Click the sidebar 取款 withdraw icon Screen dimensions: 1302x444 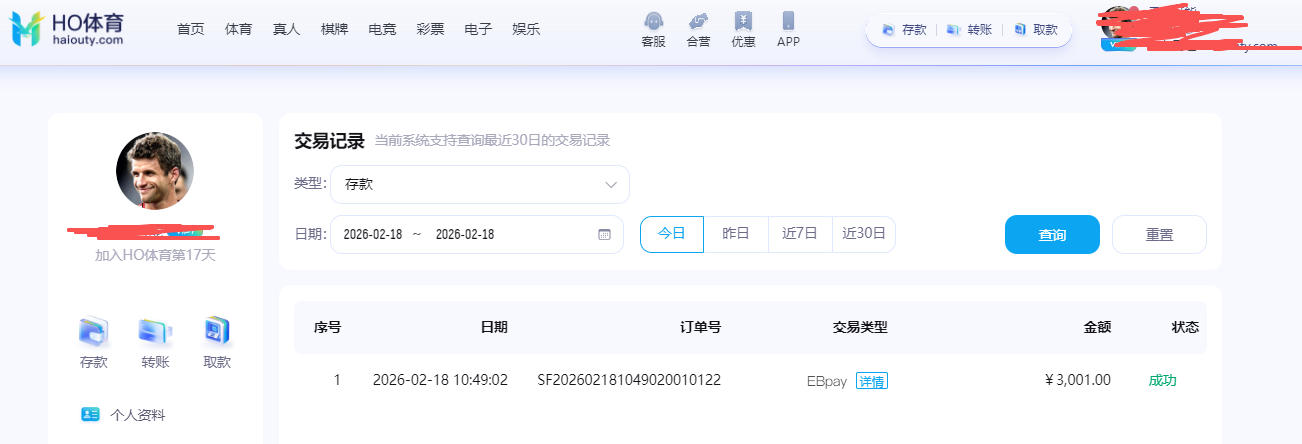point(217,331)
